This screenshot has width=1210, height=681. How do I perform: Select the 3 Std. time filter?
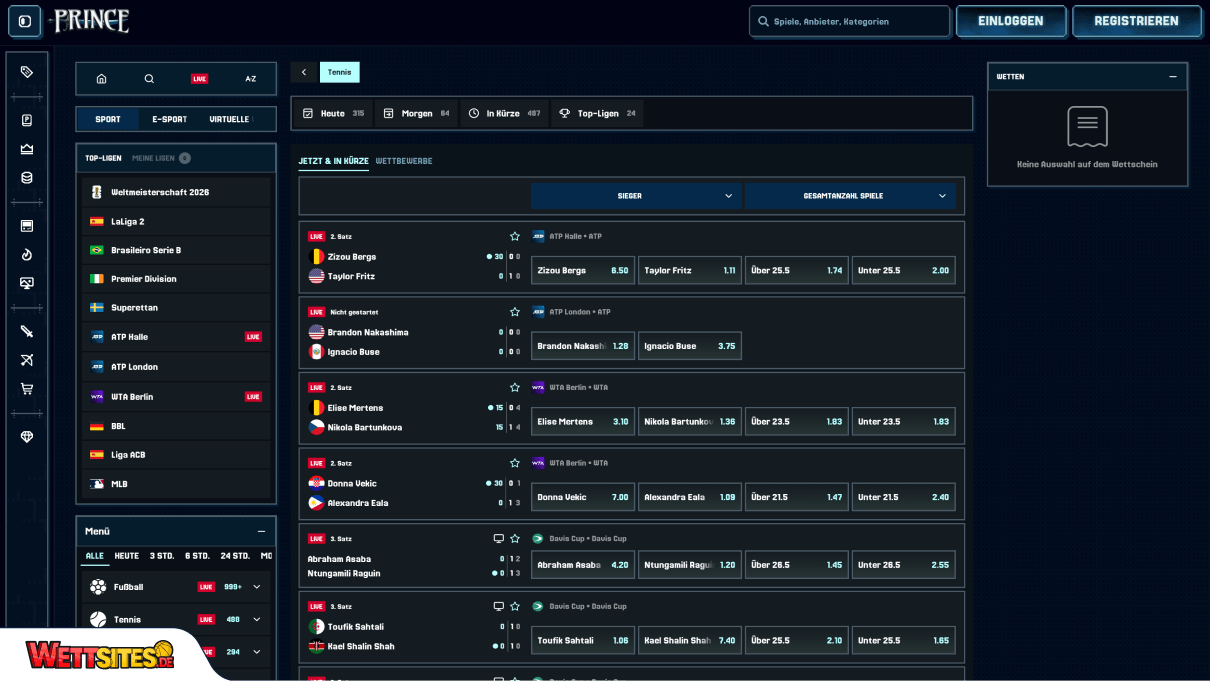pyautogui.click(x=160, y=556)
